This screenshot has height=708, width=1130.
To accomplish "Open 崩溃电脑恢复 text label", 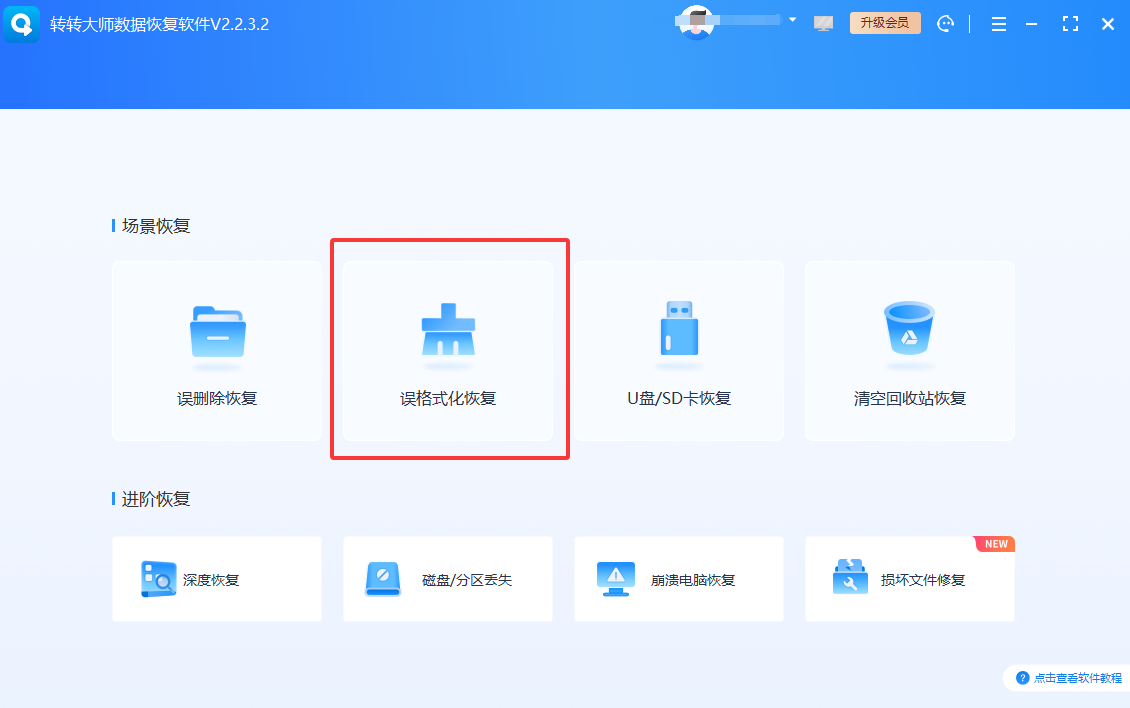I will tap(693, 580).
